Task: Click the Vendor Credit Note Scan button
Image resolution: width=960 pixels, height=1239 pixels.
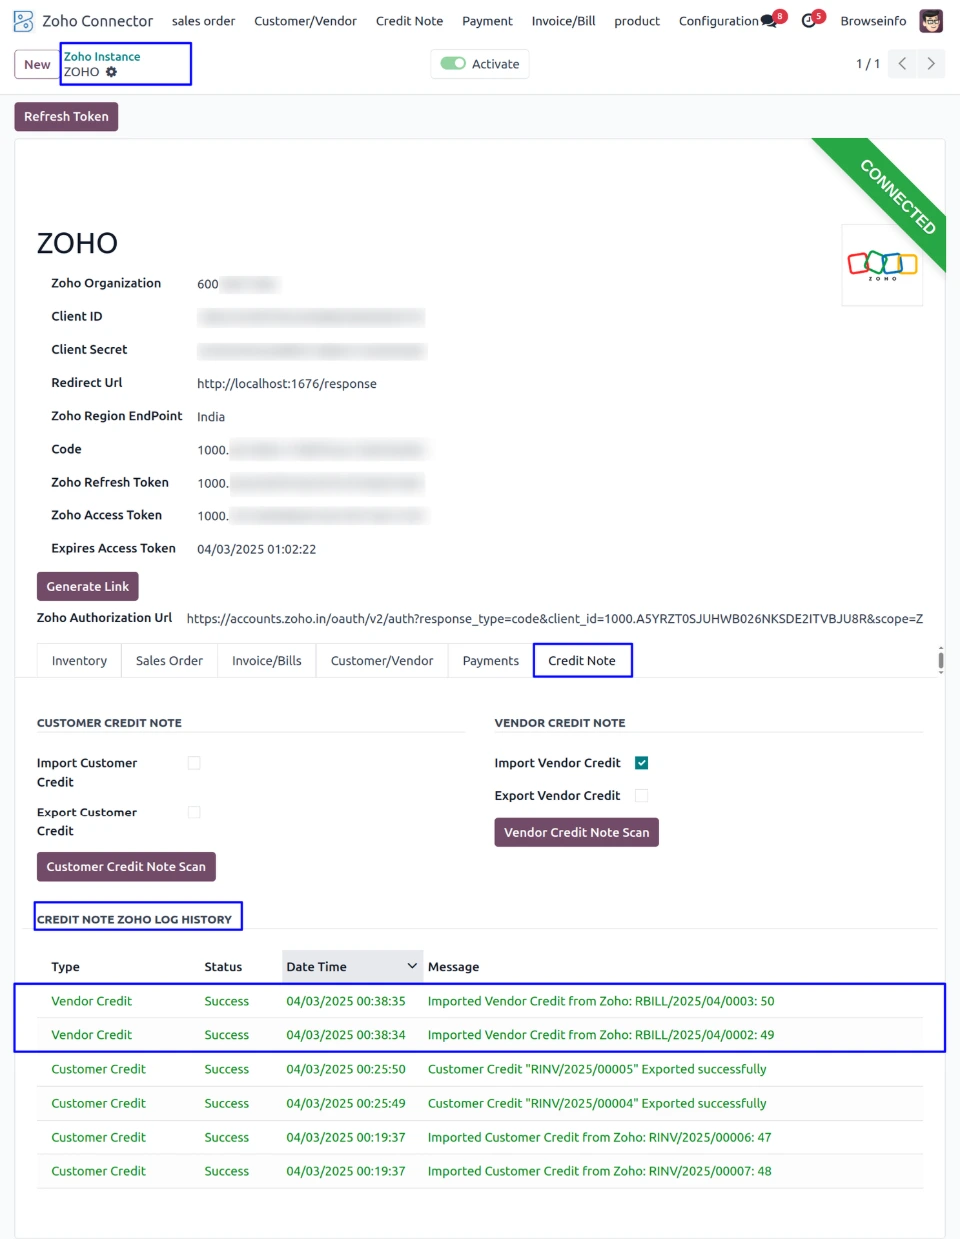Action: coord(576,832)
